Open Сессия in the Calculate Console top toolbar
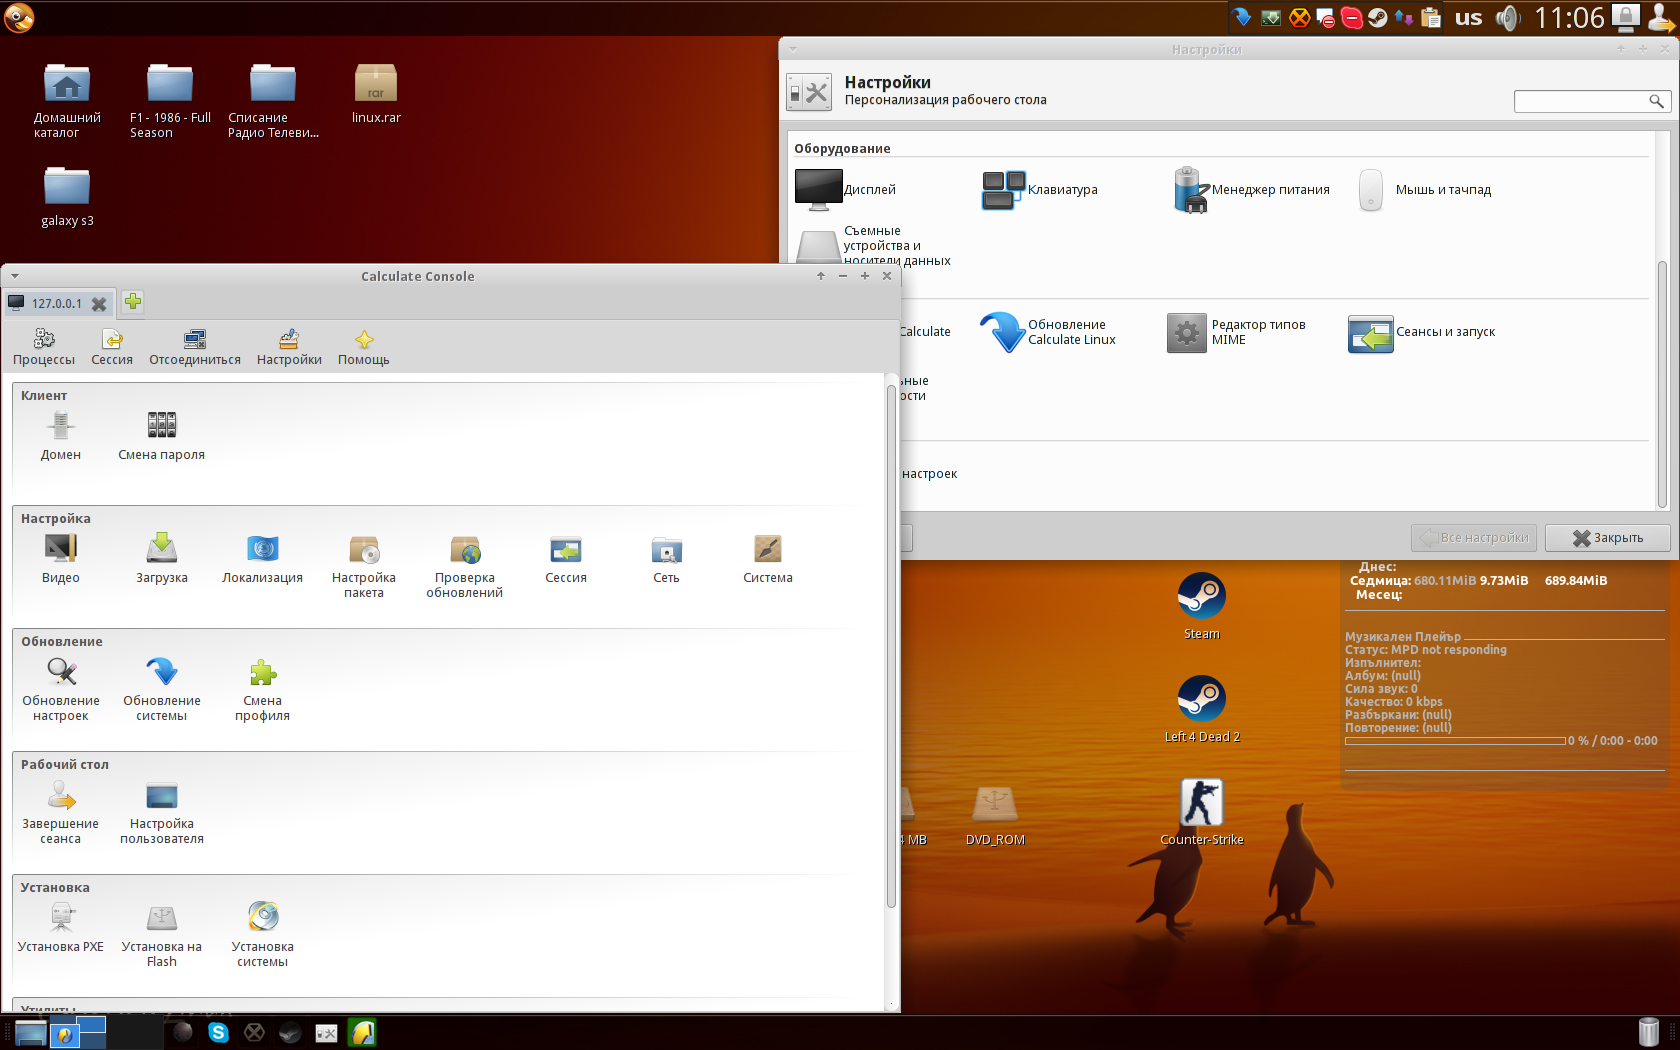 coord(112,347)
